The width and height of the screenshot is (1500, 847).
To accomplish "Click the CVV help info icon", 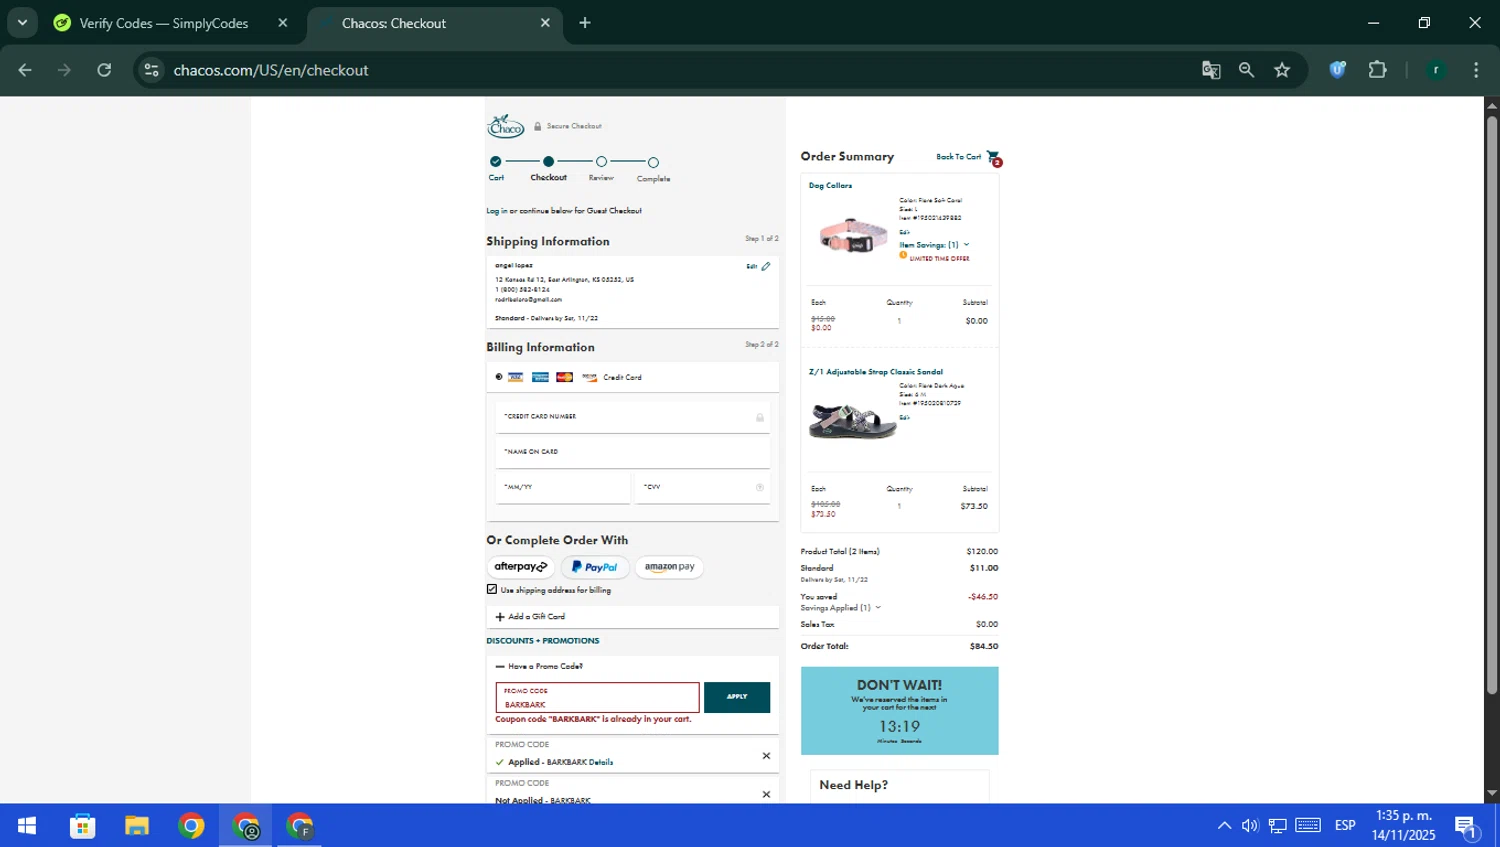I will pos(760,488).
